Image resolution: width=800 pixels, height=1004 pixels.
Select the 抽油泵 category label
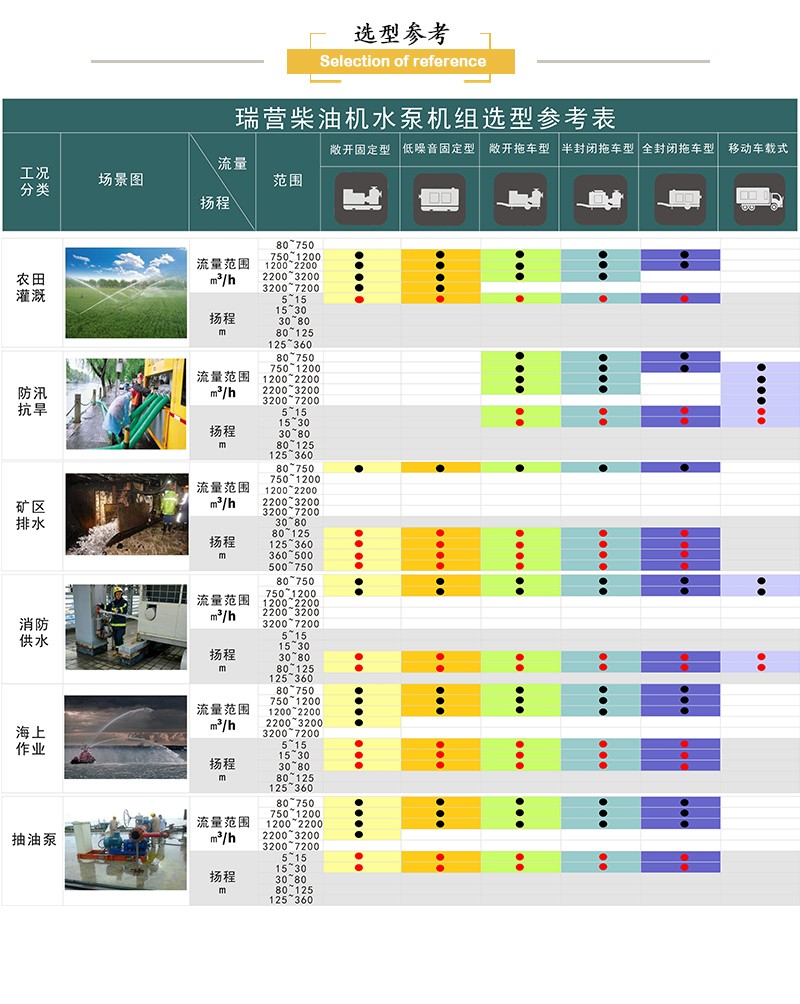(34, 839)
